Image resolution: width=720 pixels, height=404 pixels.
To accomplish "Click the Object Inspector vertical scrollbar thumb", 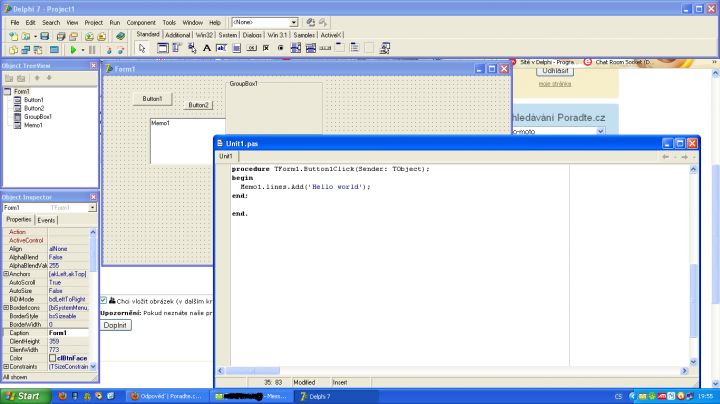I will (93, 254).
